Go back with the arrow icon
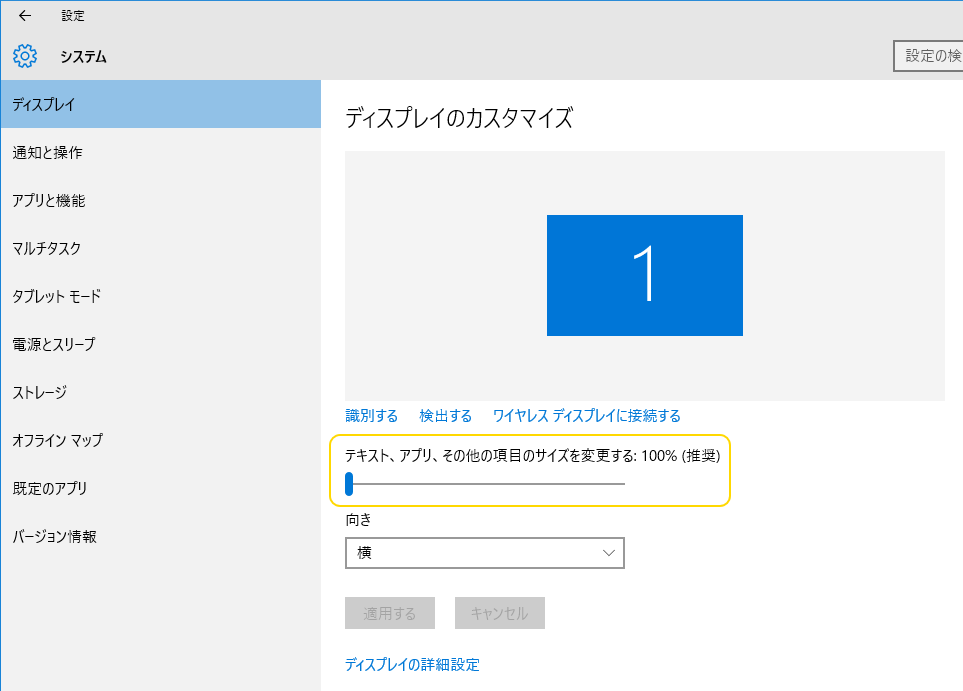Image resolution: width=963 pixels, height=691 pixels. pos(25,16)
